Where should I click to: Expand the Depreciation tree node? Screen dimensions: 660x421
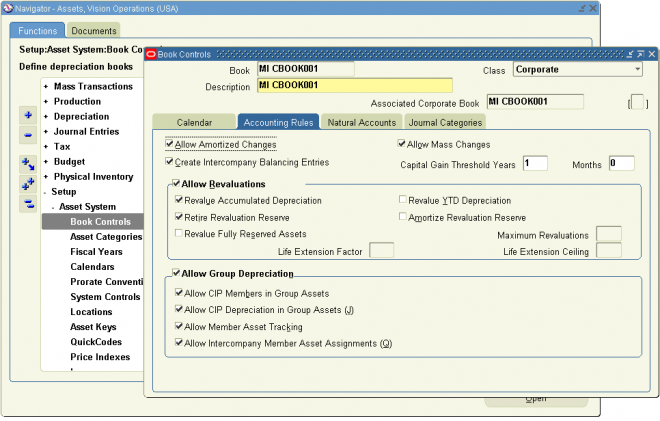tap(46, 117)
